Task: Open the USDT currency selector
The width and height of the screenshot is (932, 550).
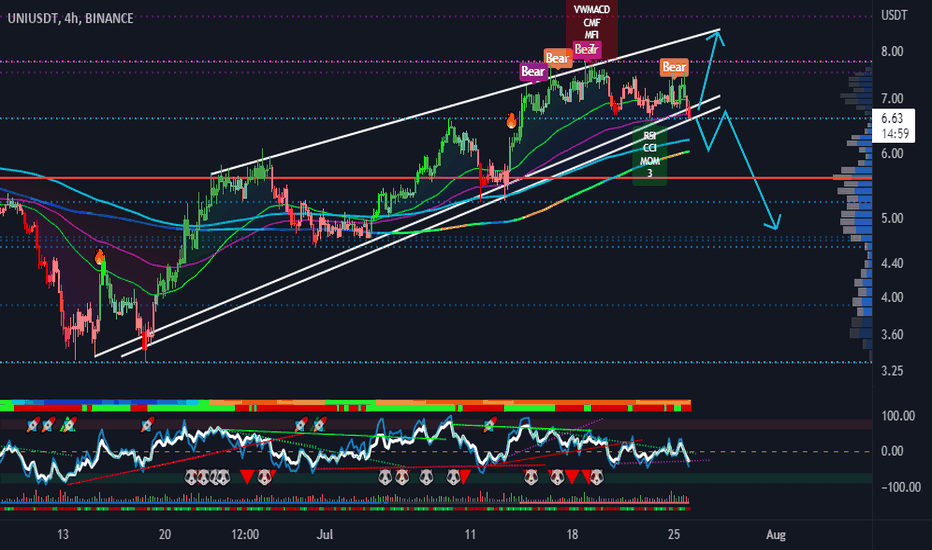Action: (893, 15)
